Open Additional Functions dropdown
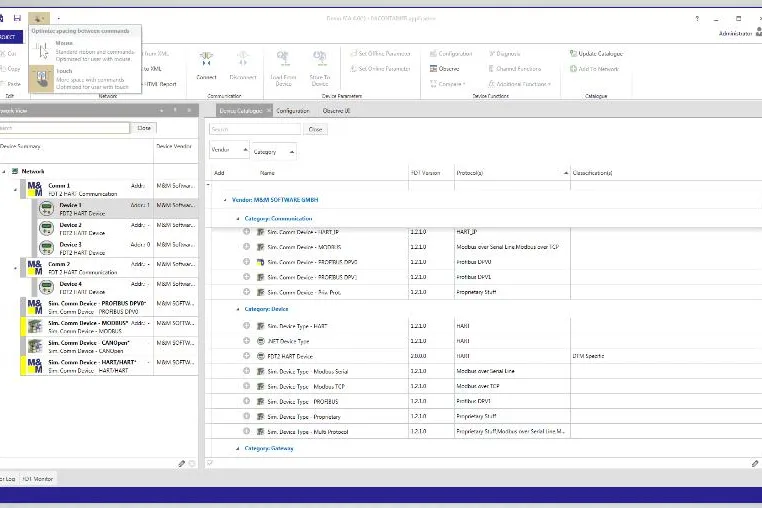The height and width of the screenshot is (508, 762). (x=520, y=84)
